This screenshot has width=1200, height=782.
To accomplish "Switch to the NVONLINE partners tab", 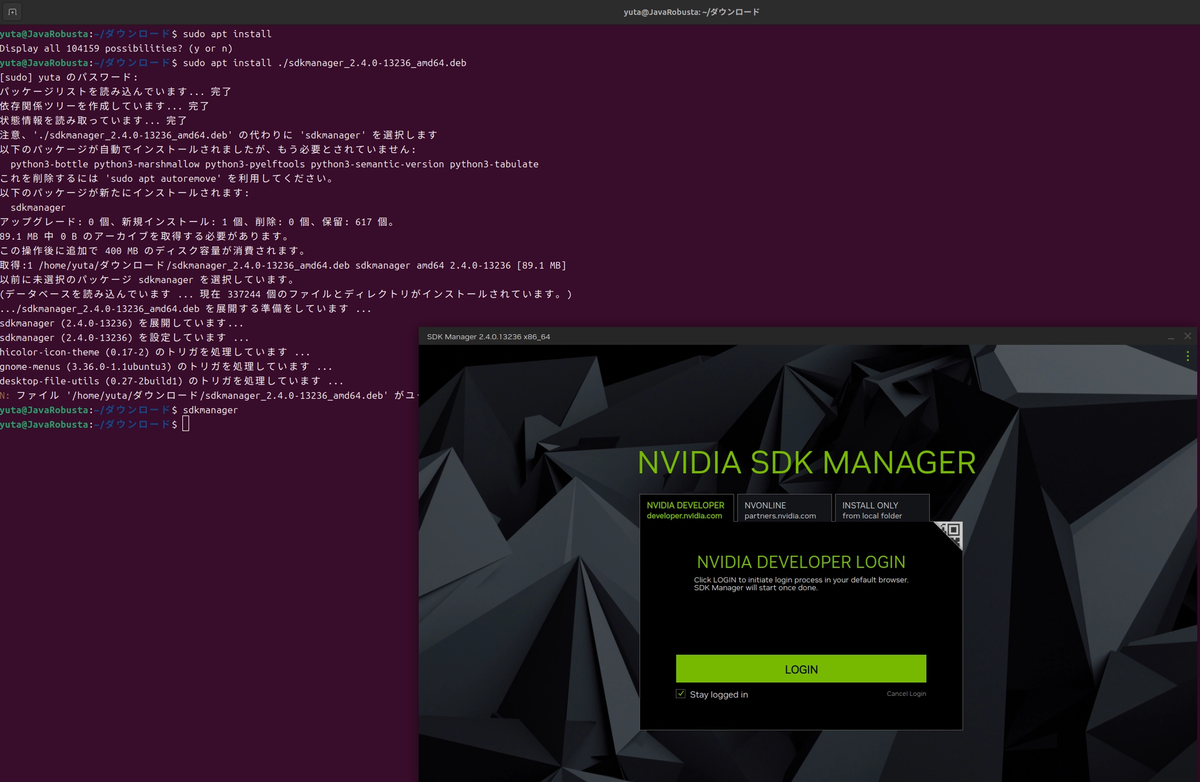I will pyautogui.click(x=785, y=510).
